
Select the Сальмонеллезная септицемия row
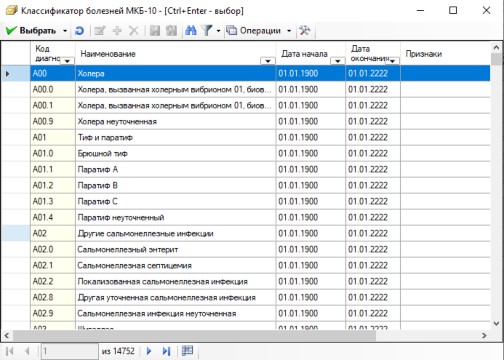246,265
